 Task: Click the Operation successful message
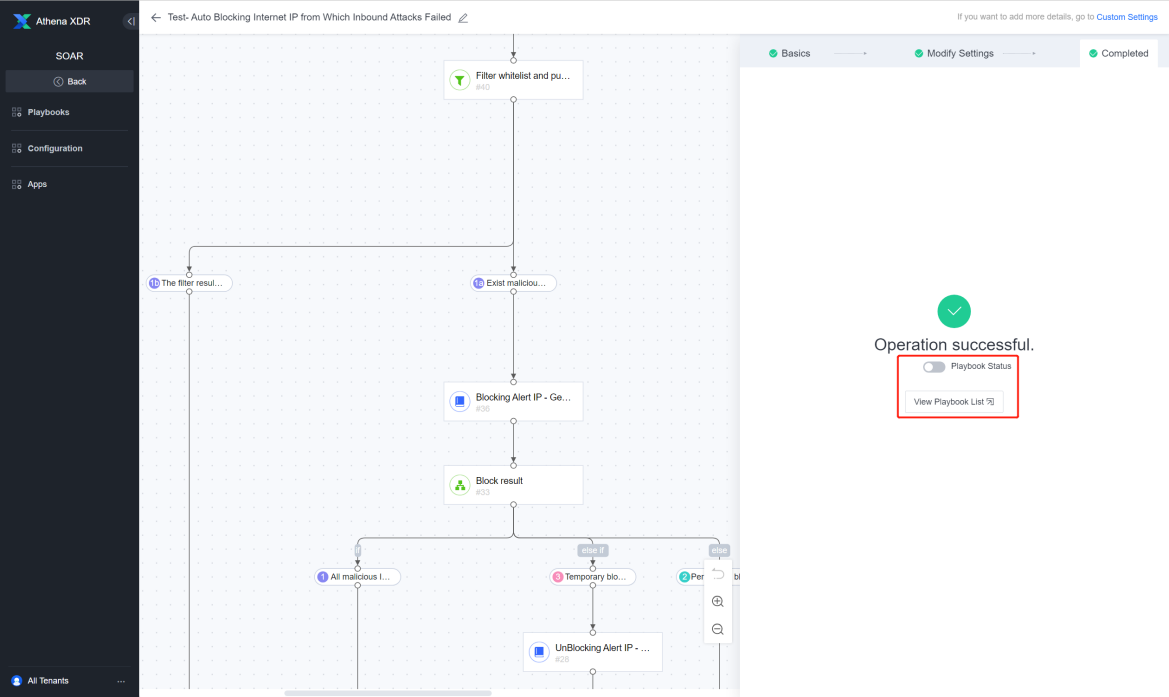[954, 344]
